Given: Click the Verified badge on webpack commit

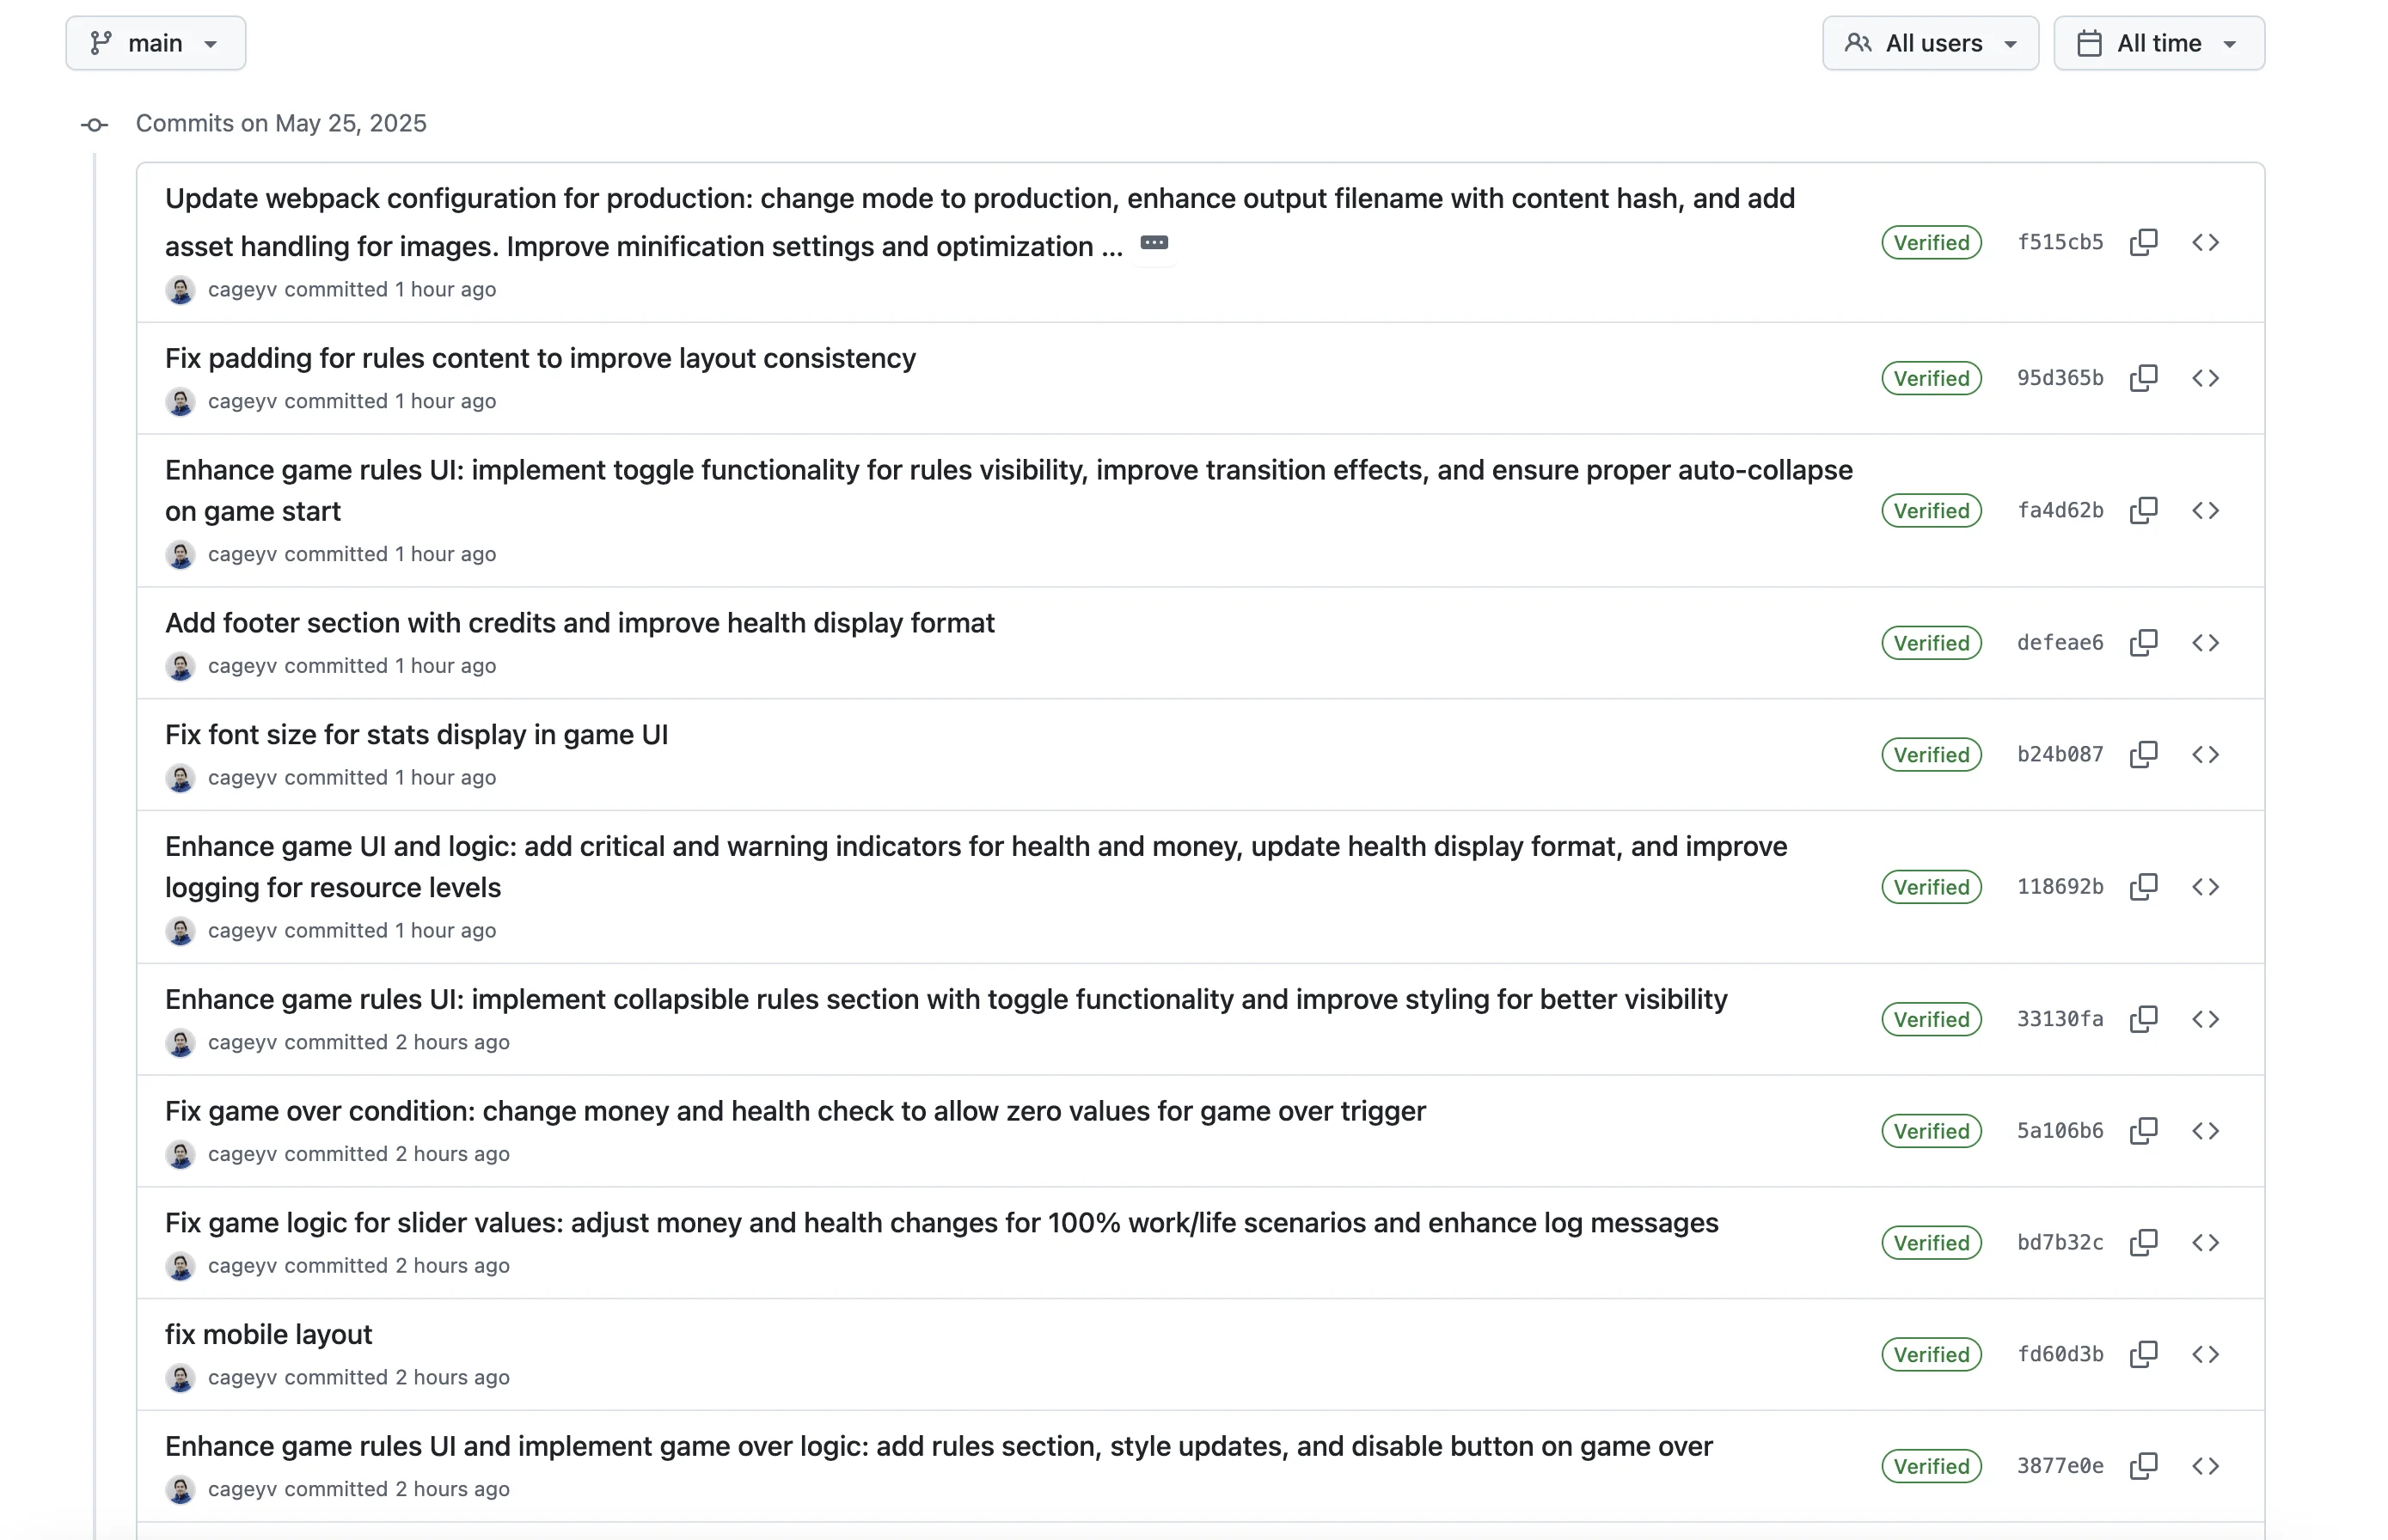Looking at the screenshot, I should tap(1930, 242).
